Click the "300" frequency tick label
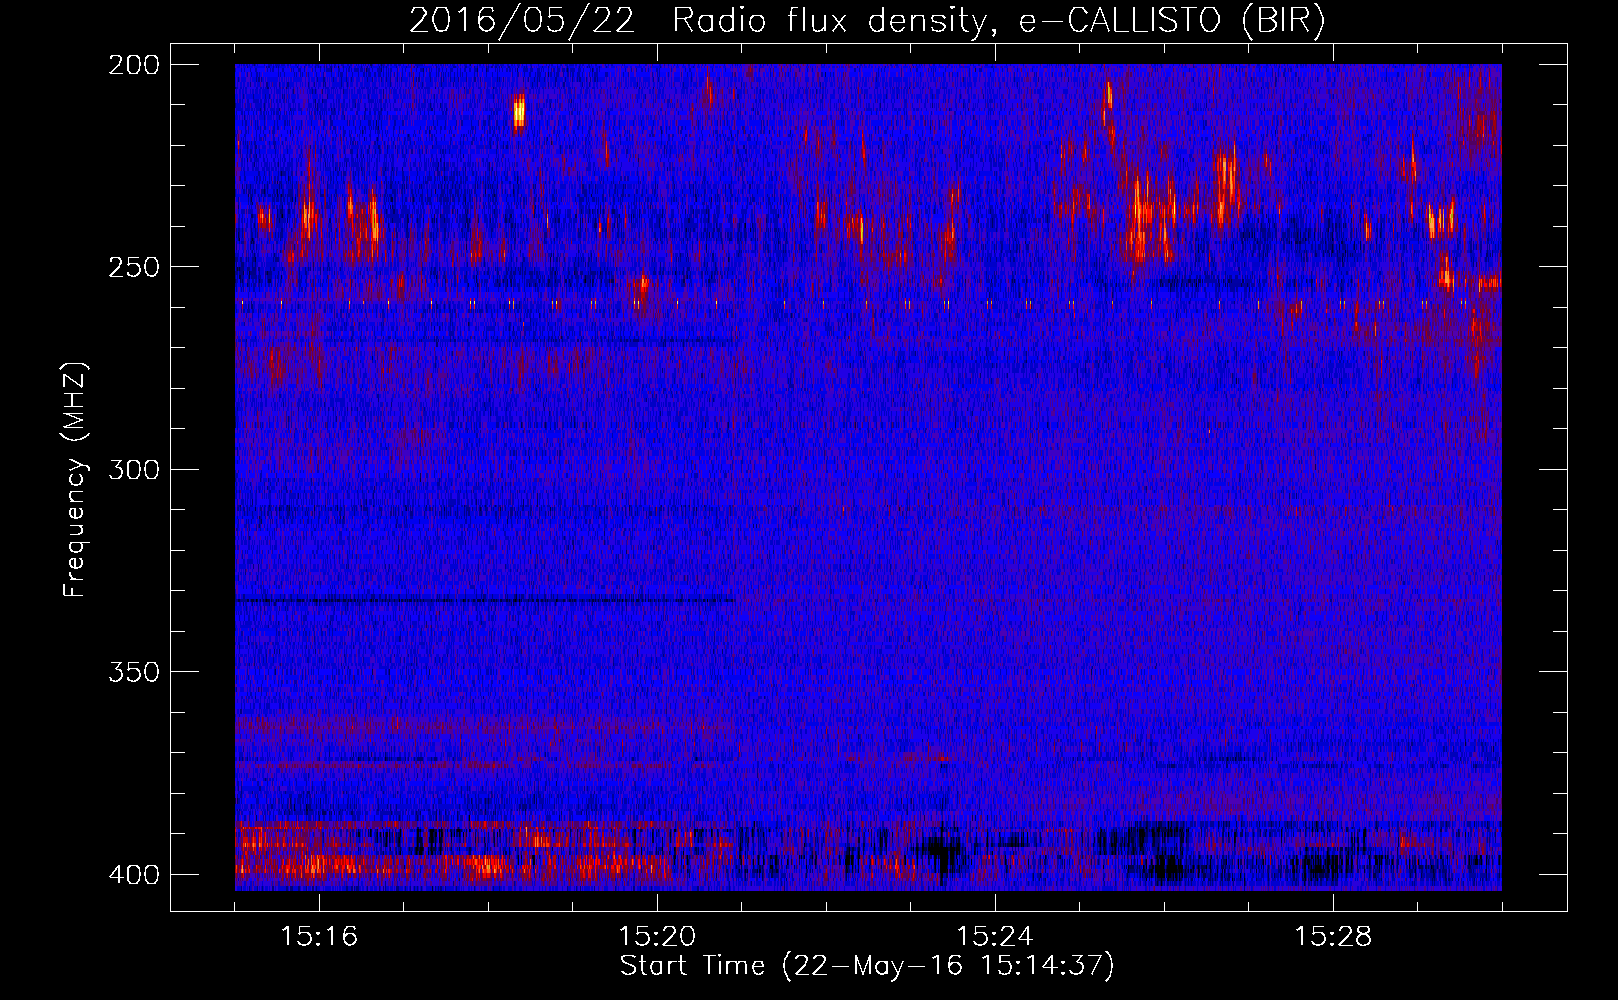The height and width of the screenshot is (1000, 1618). click(x=132, y=469)
